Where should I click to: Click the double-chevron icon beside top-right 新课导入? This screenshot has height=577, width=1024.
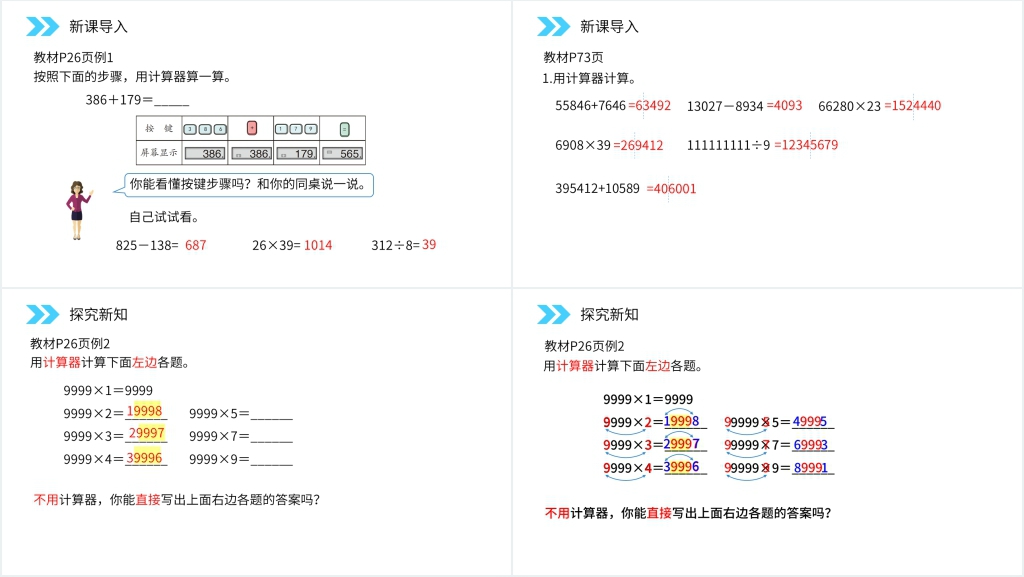click(553, 26)
